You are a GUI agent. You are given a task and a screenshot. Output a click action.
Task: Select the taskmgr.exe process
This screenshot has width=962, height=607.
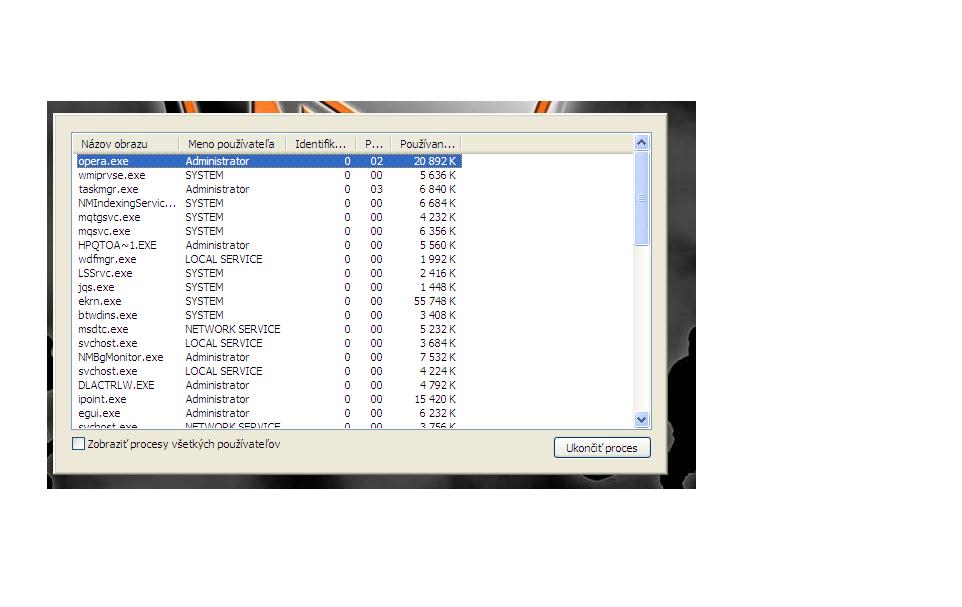tap(108, 189)
